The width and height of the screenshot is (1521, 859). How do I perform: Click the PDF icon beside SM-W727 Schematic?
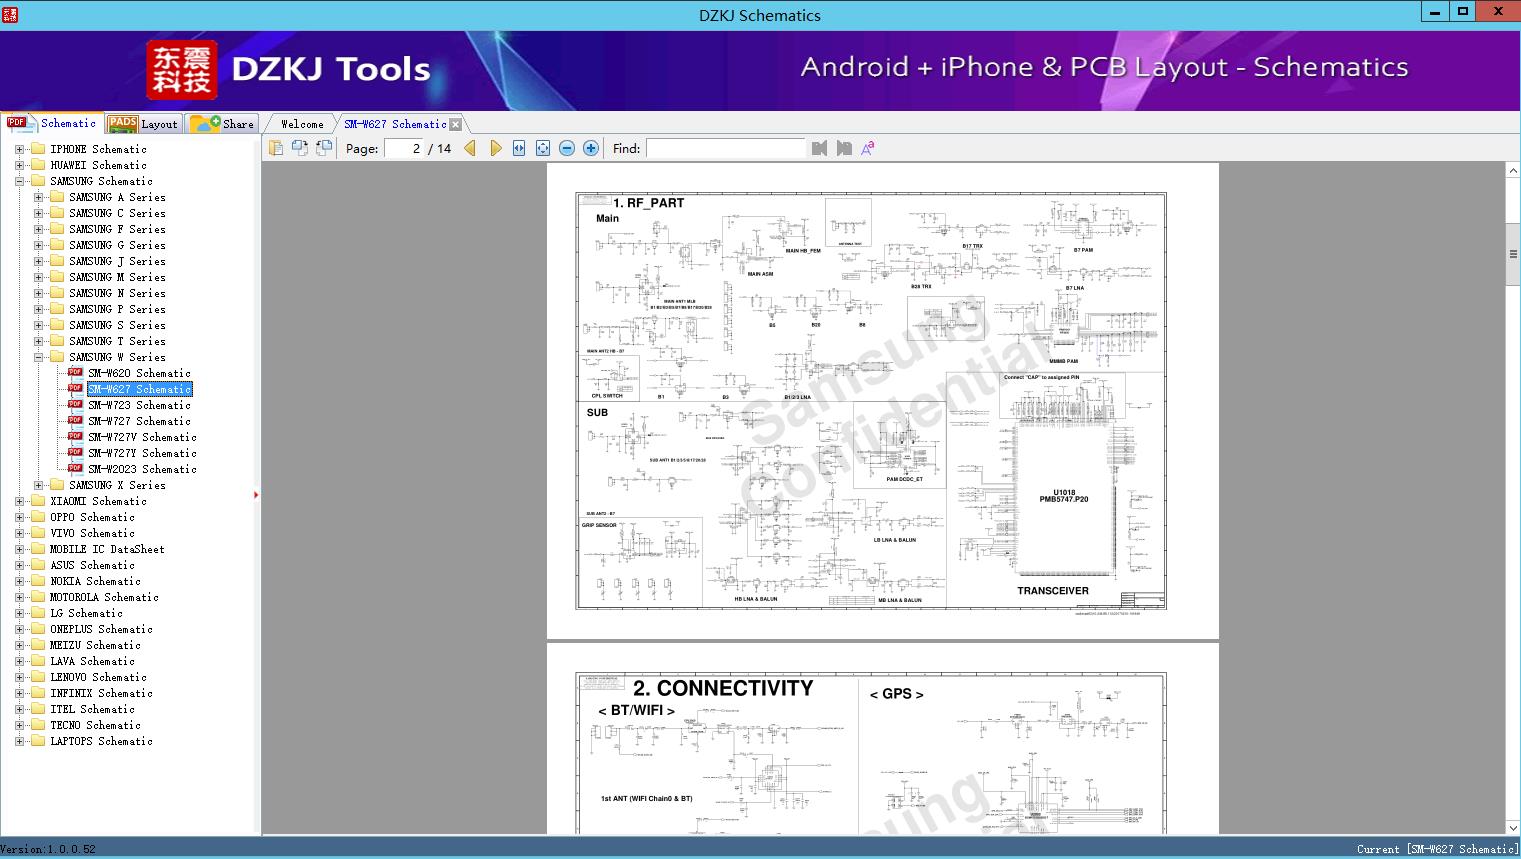coord(75,420)
